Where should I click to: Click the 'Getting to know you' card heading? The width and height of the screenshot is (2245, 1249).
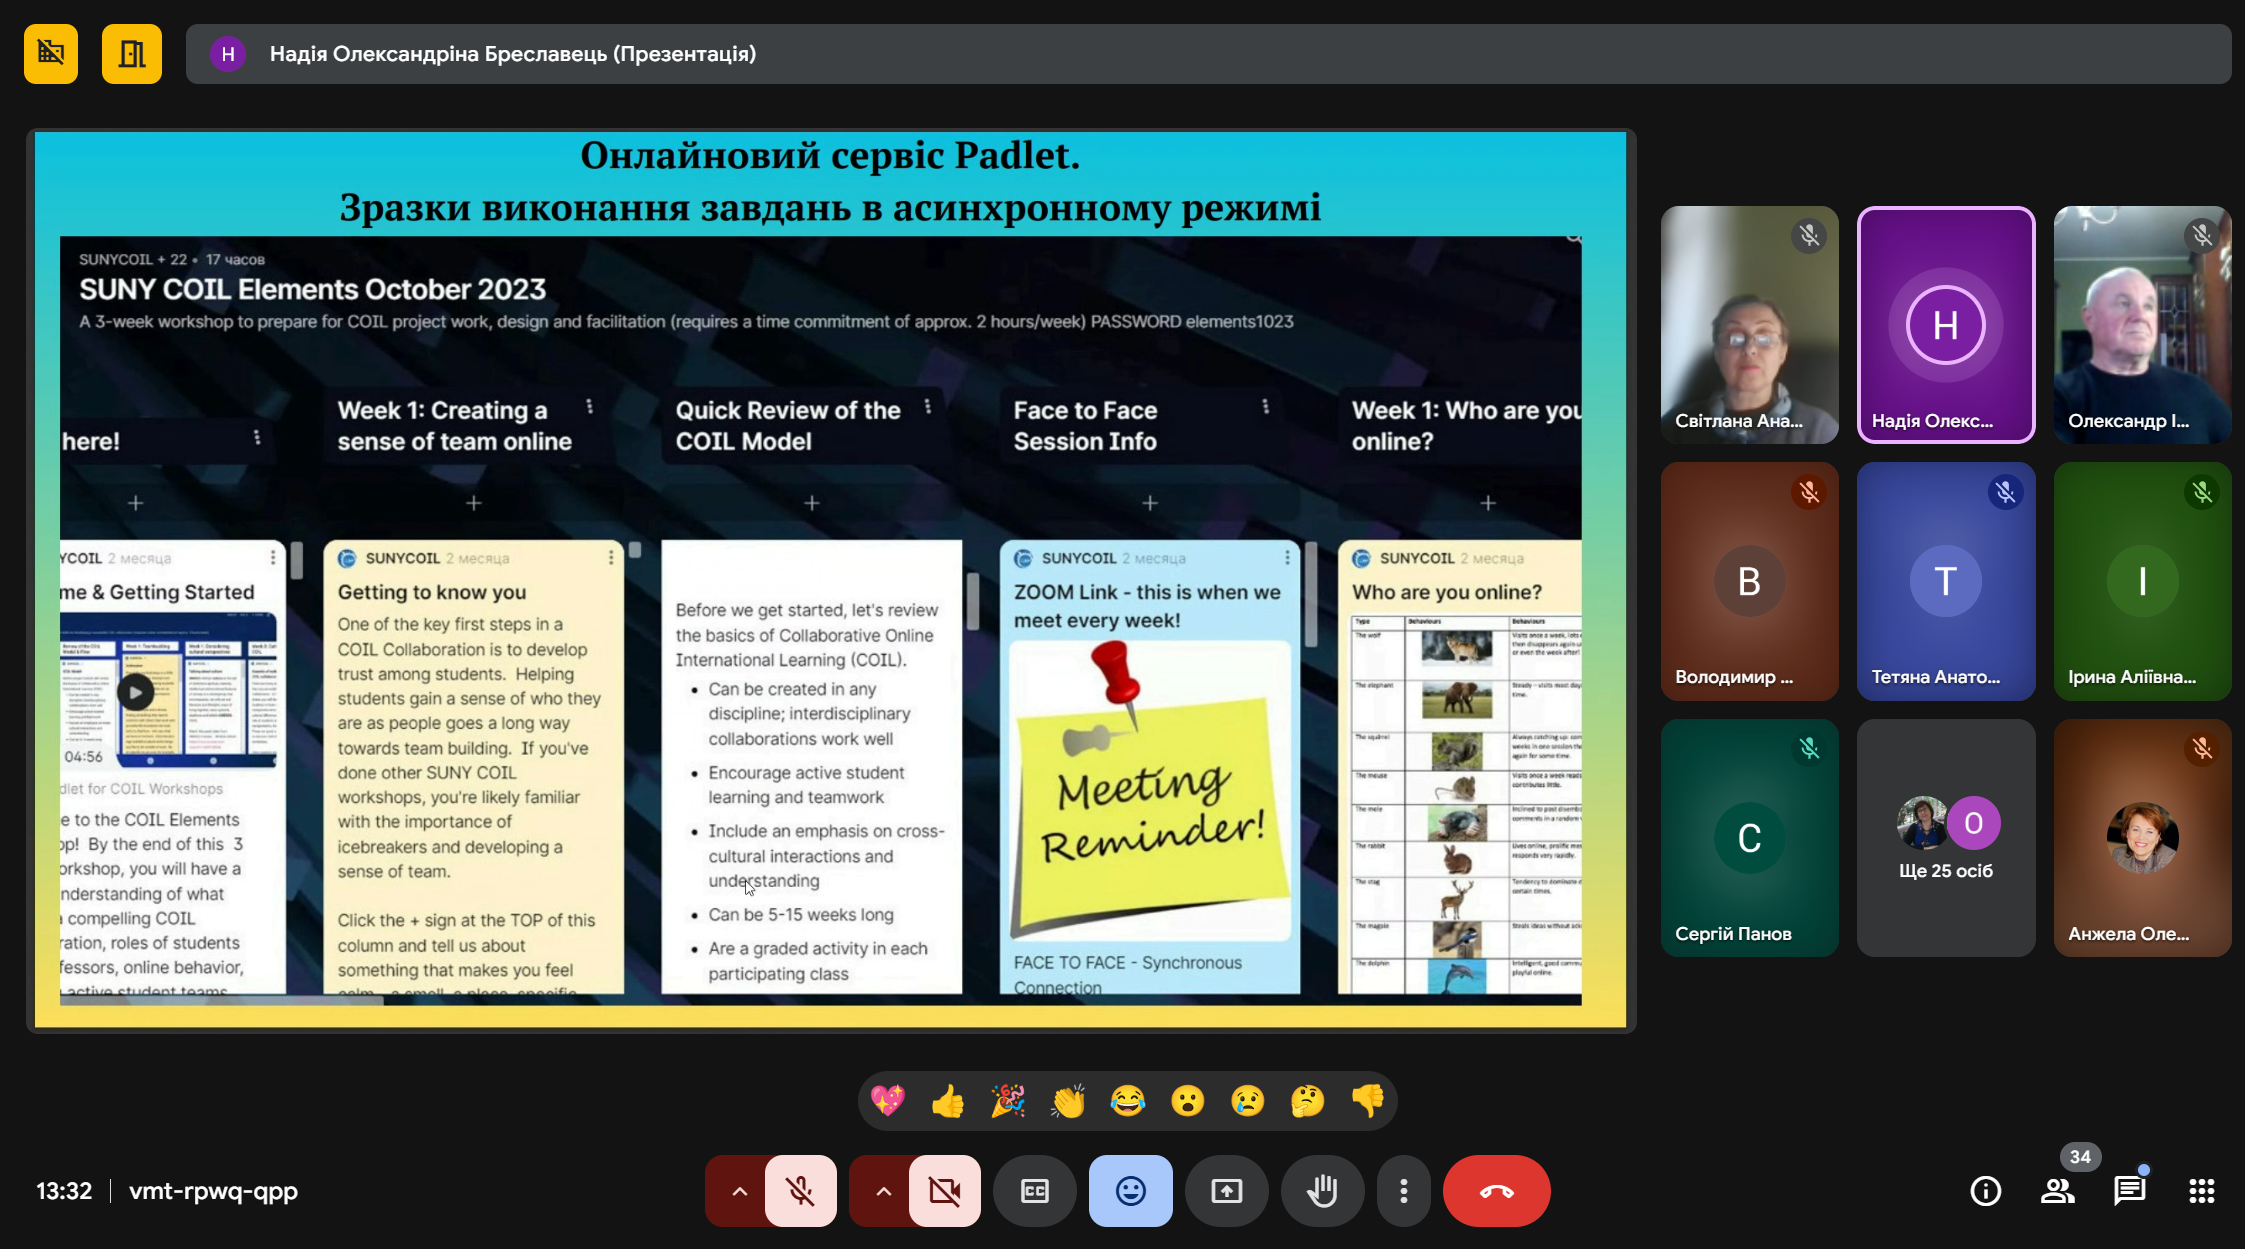coord(431,592)
